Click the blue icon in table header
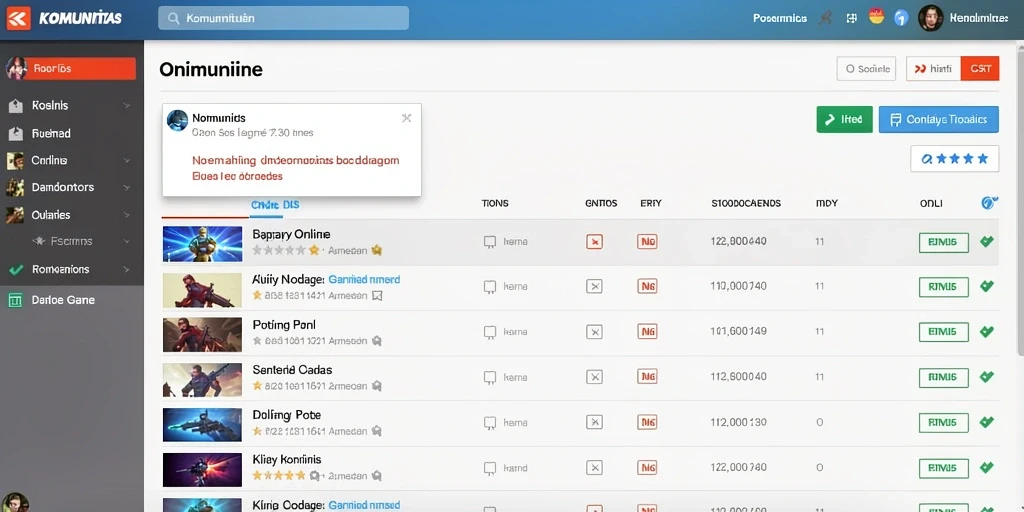 tap(989, 203)
